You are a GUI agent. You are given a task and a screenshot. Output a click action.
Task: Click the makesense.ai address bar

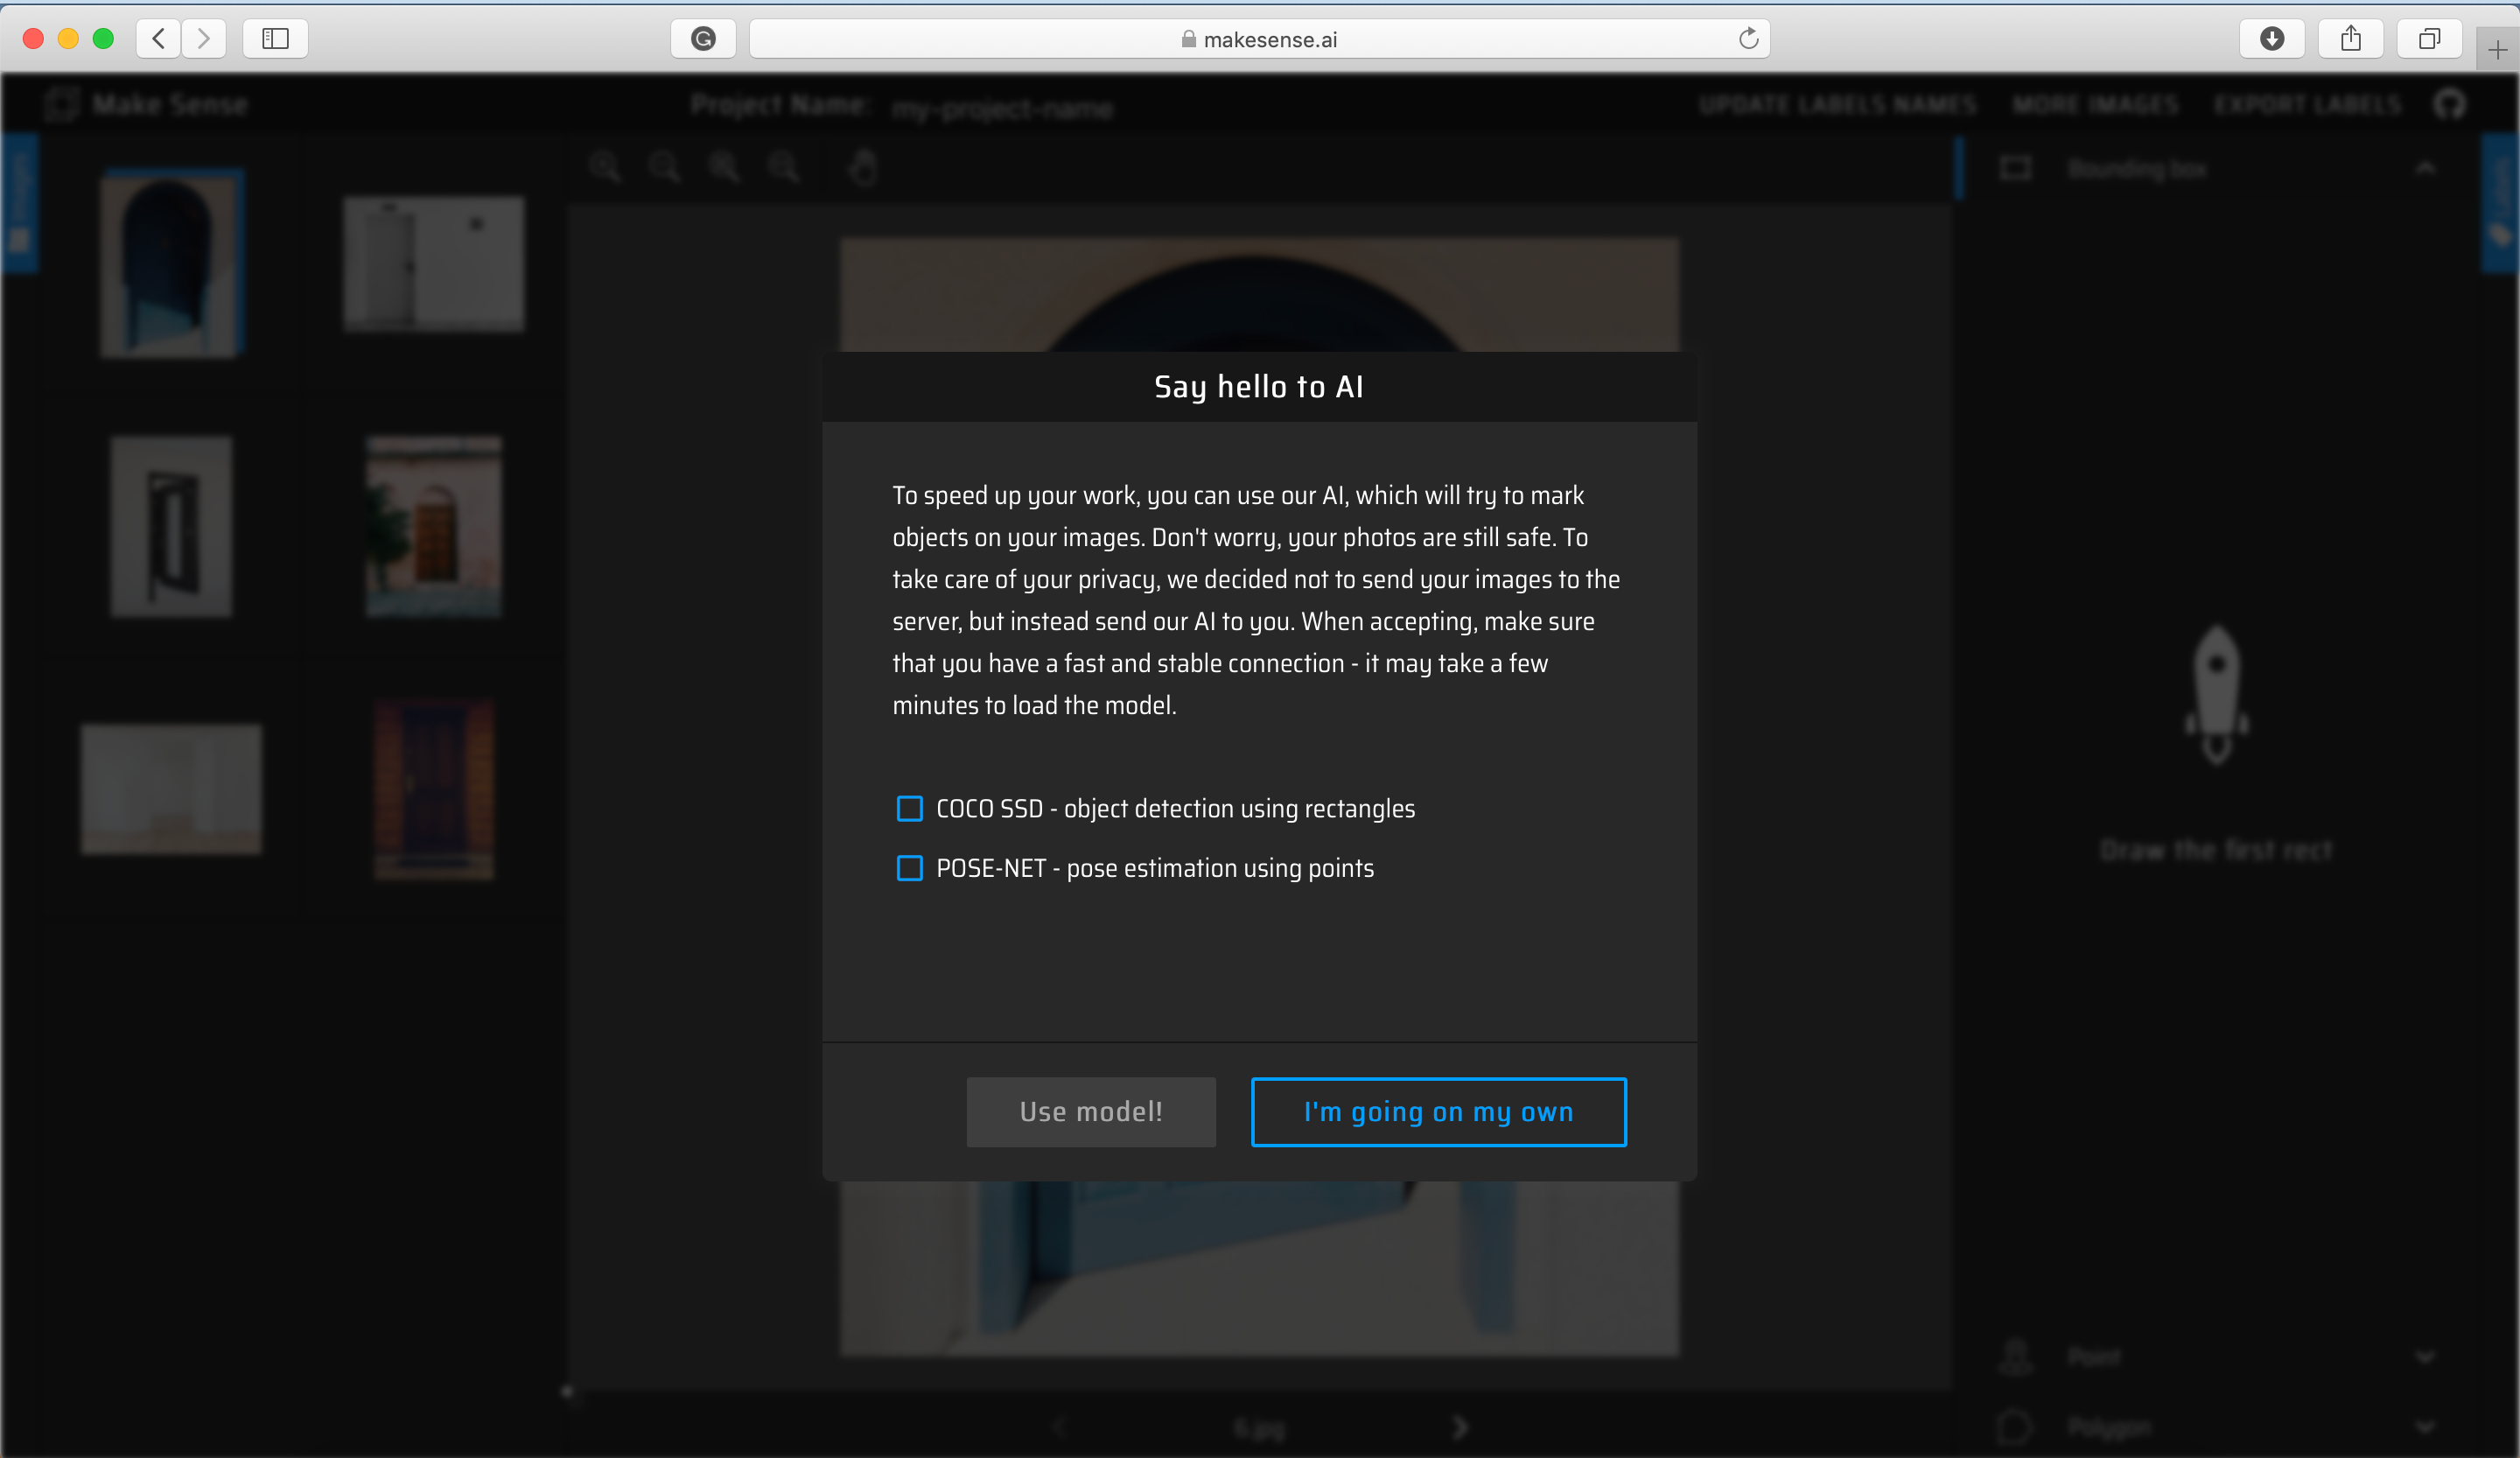pyautogui.click(x=1260, y=39)
